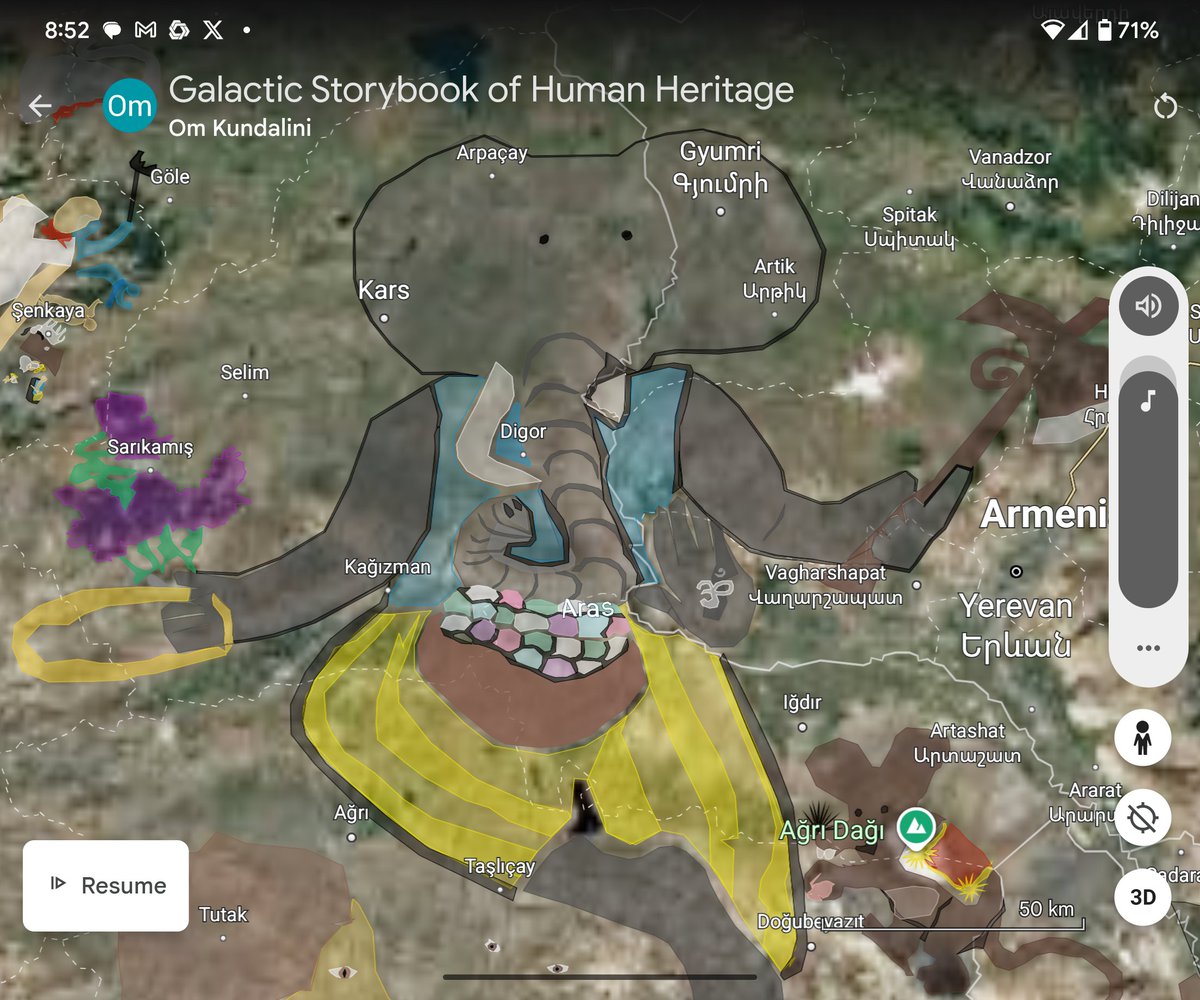The image size is (1200, 1000).
Task: Select the Ağrı city label
Action: [x=351, y=814]
